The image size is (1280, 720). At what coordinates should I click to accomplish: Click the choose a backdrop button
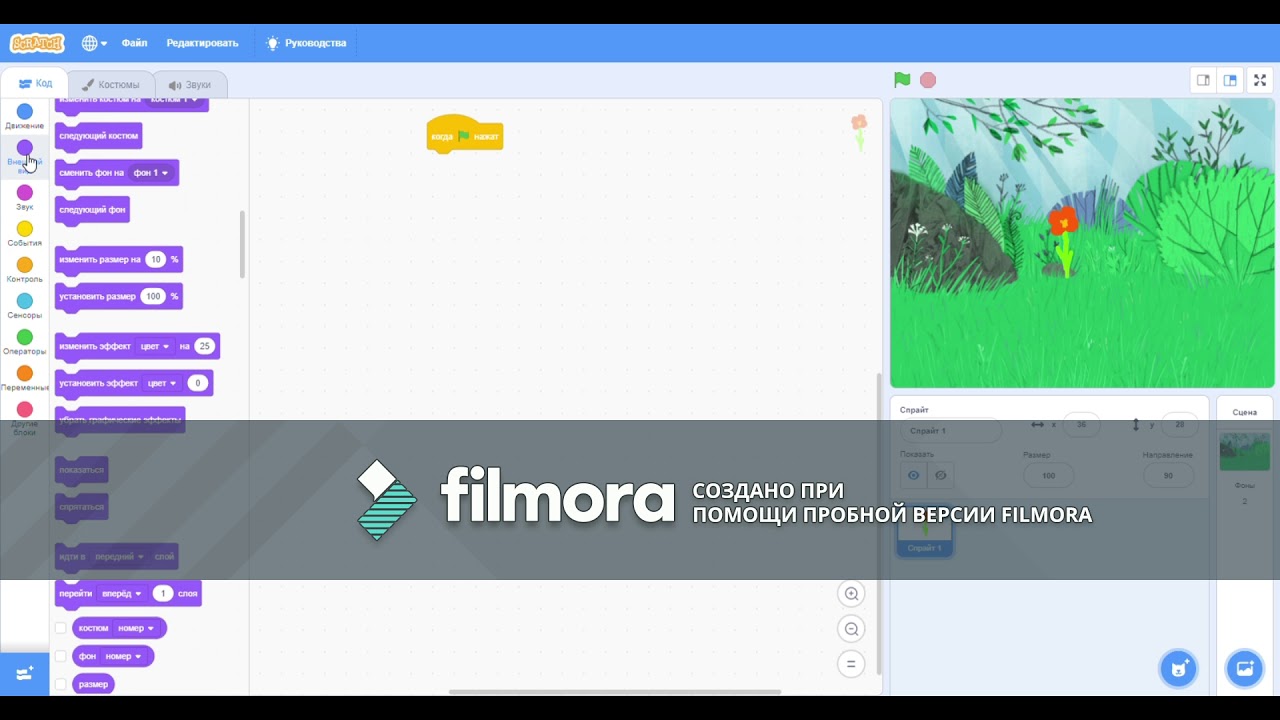(x=1245, y=669)
